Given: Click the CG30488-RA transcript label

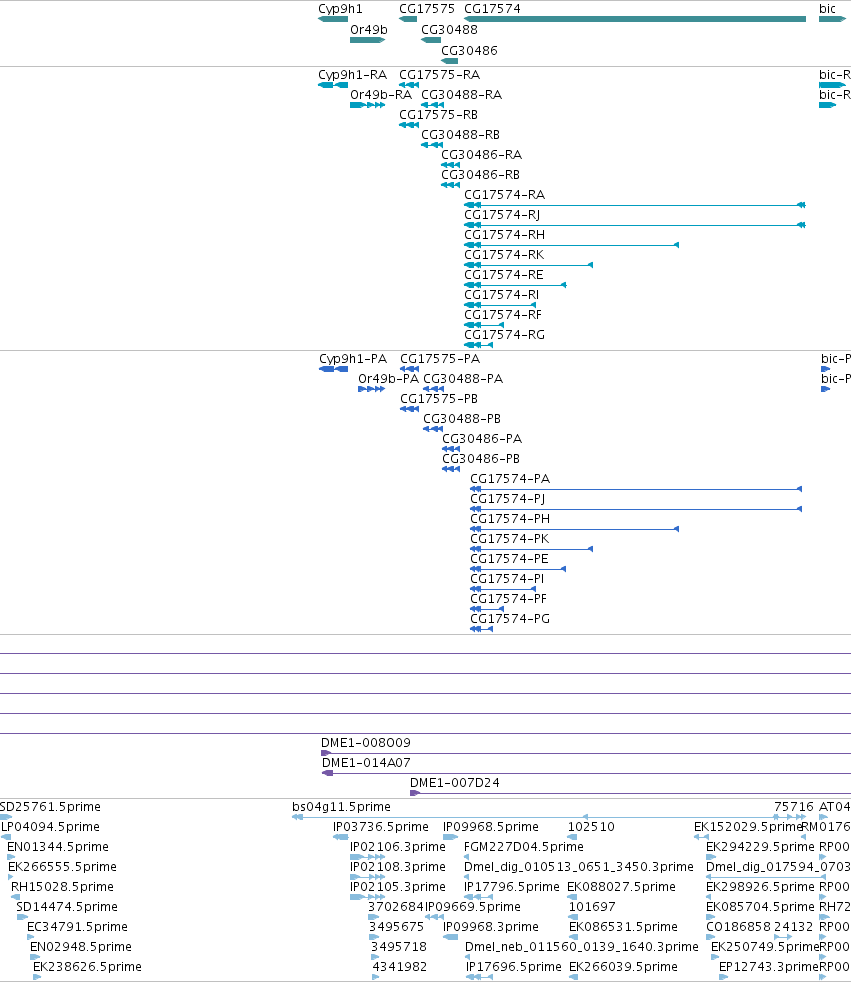Looking at the screenshot, I should click(x=462, y=95).
